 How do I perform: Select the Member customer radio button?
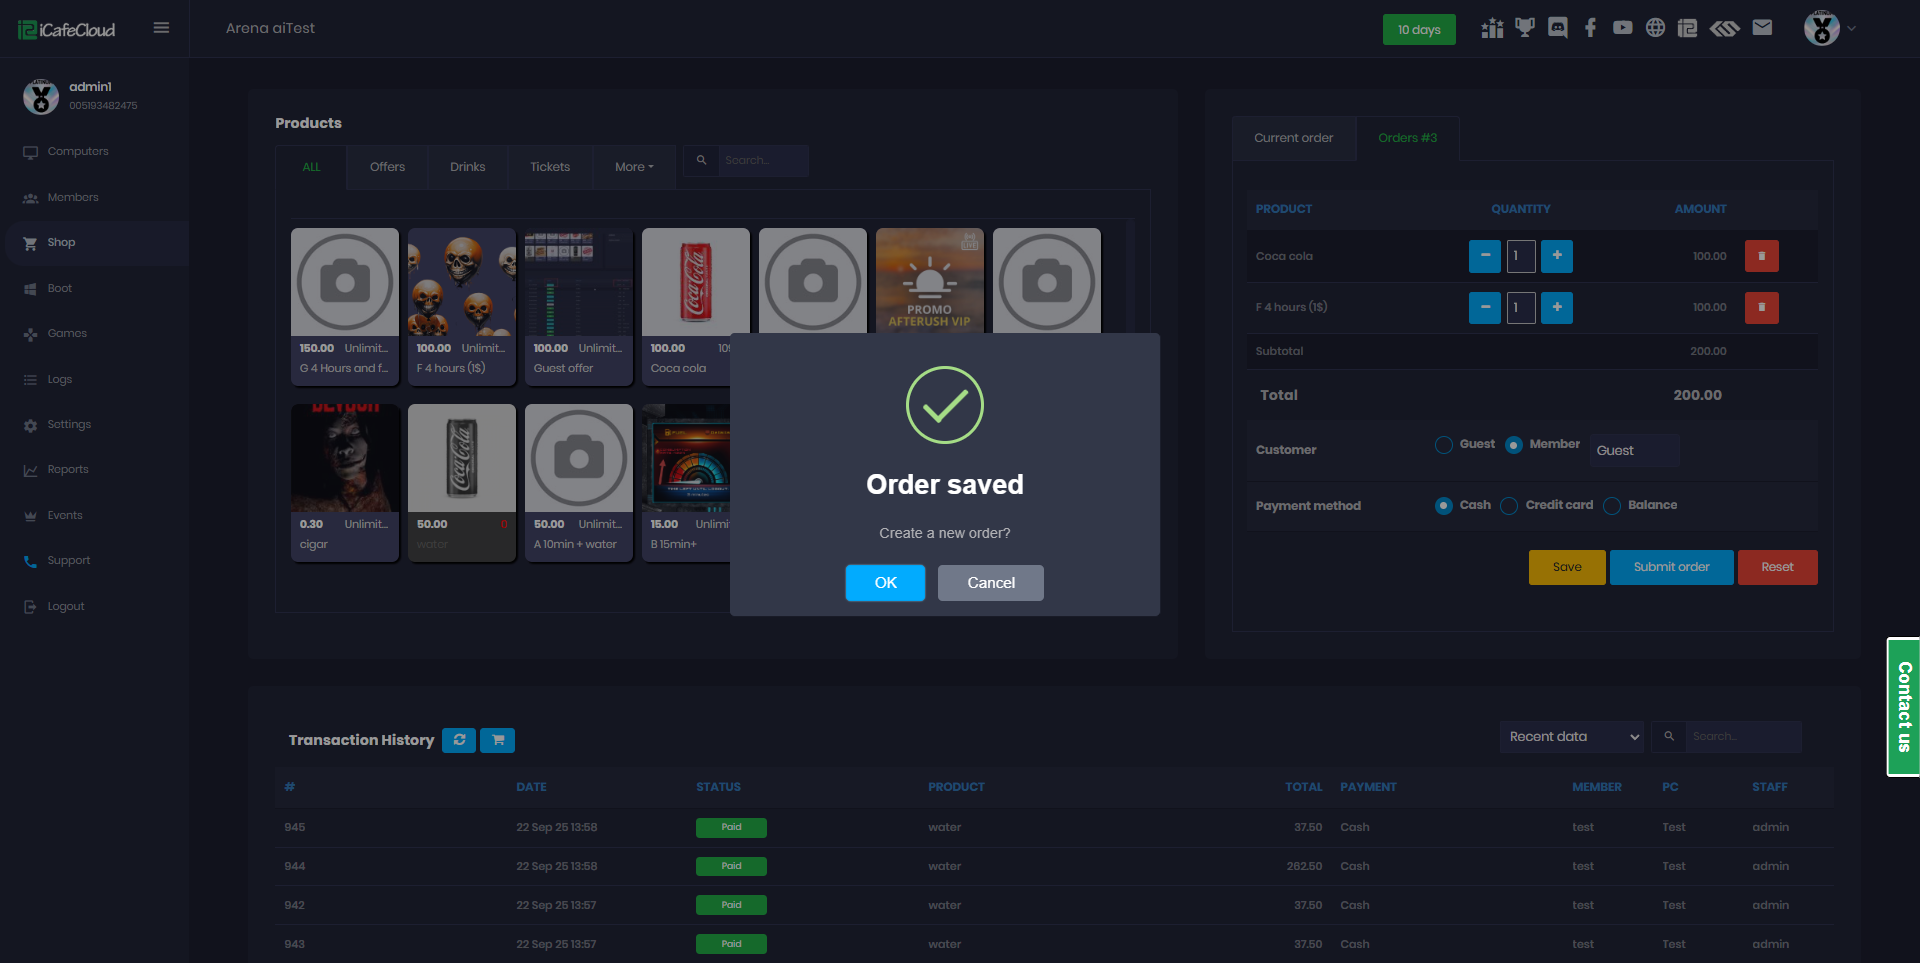pyautogui.click(x=1514, y=445)
